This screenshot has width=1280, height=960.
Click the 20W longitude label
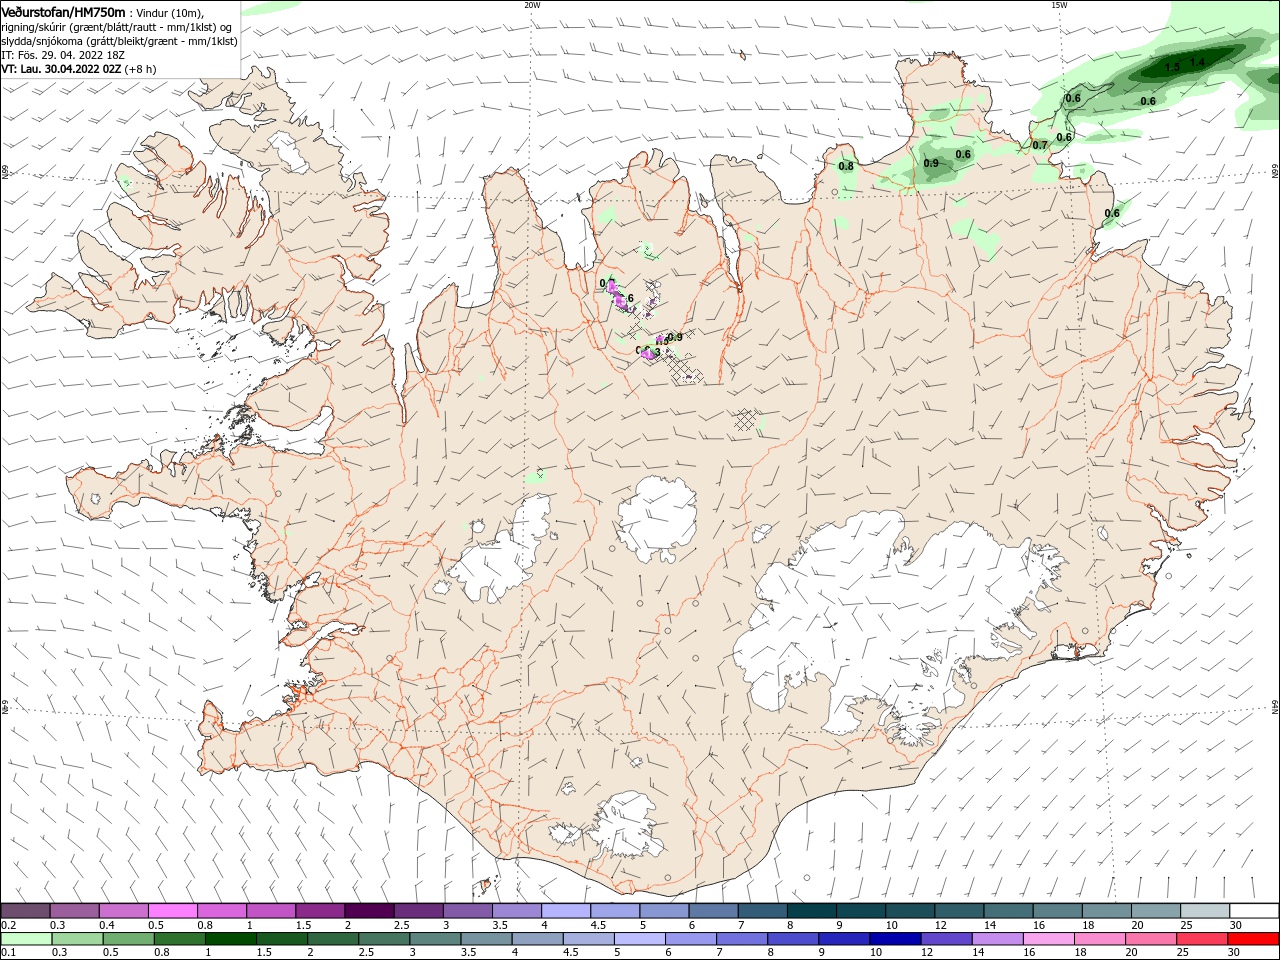(x=532, y=4)
